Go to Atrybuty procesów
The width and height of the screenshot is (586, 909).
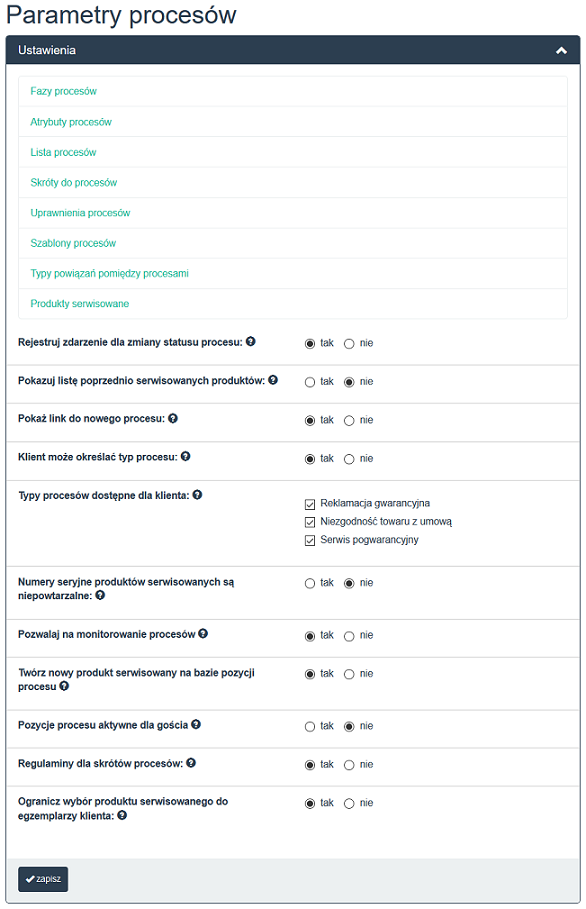71,122
